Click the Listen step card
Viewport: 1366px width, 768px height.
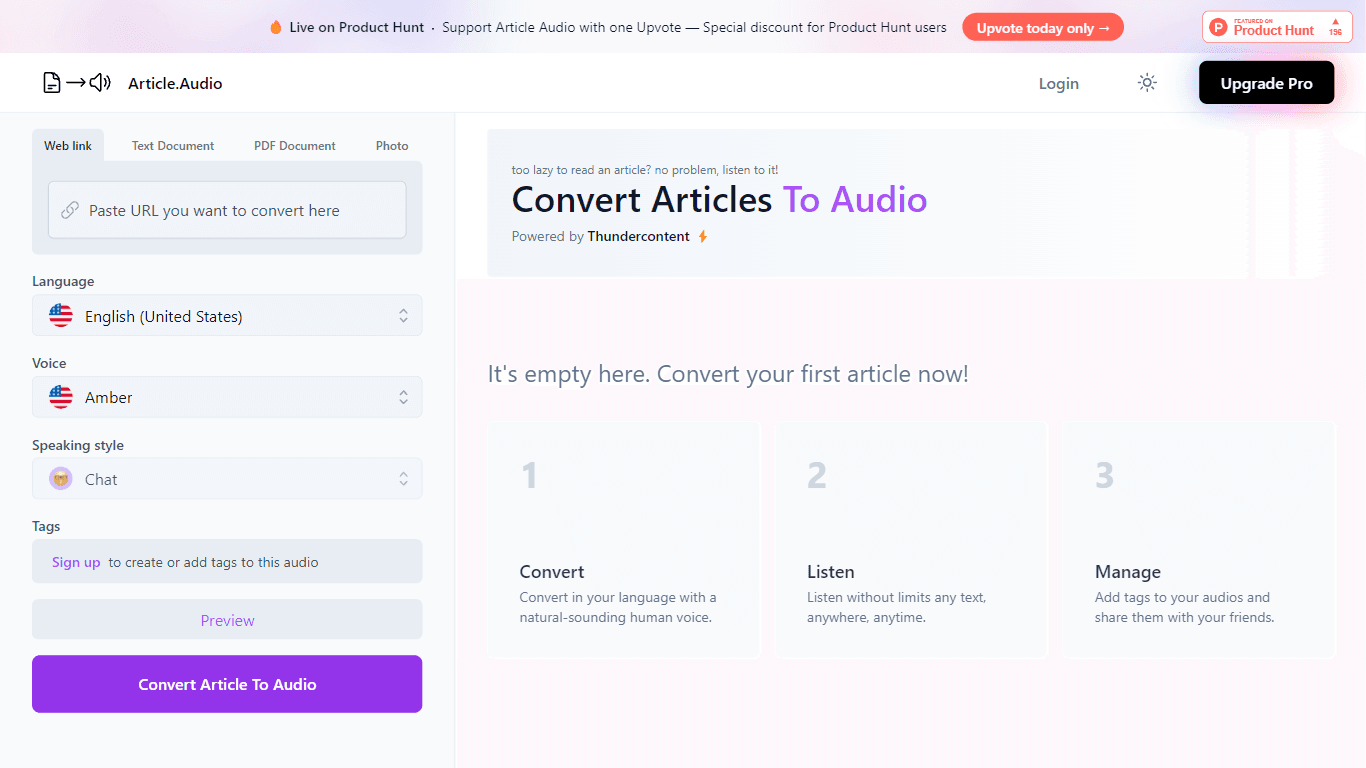(x=911, y=540)
